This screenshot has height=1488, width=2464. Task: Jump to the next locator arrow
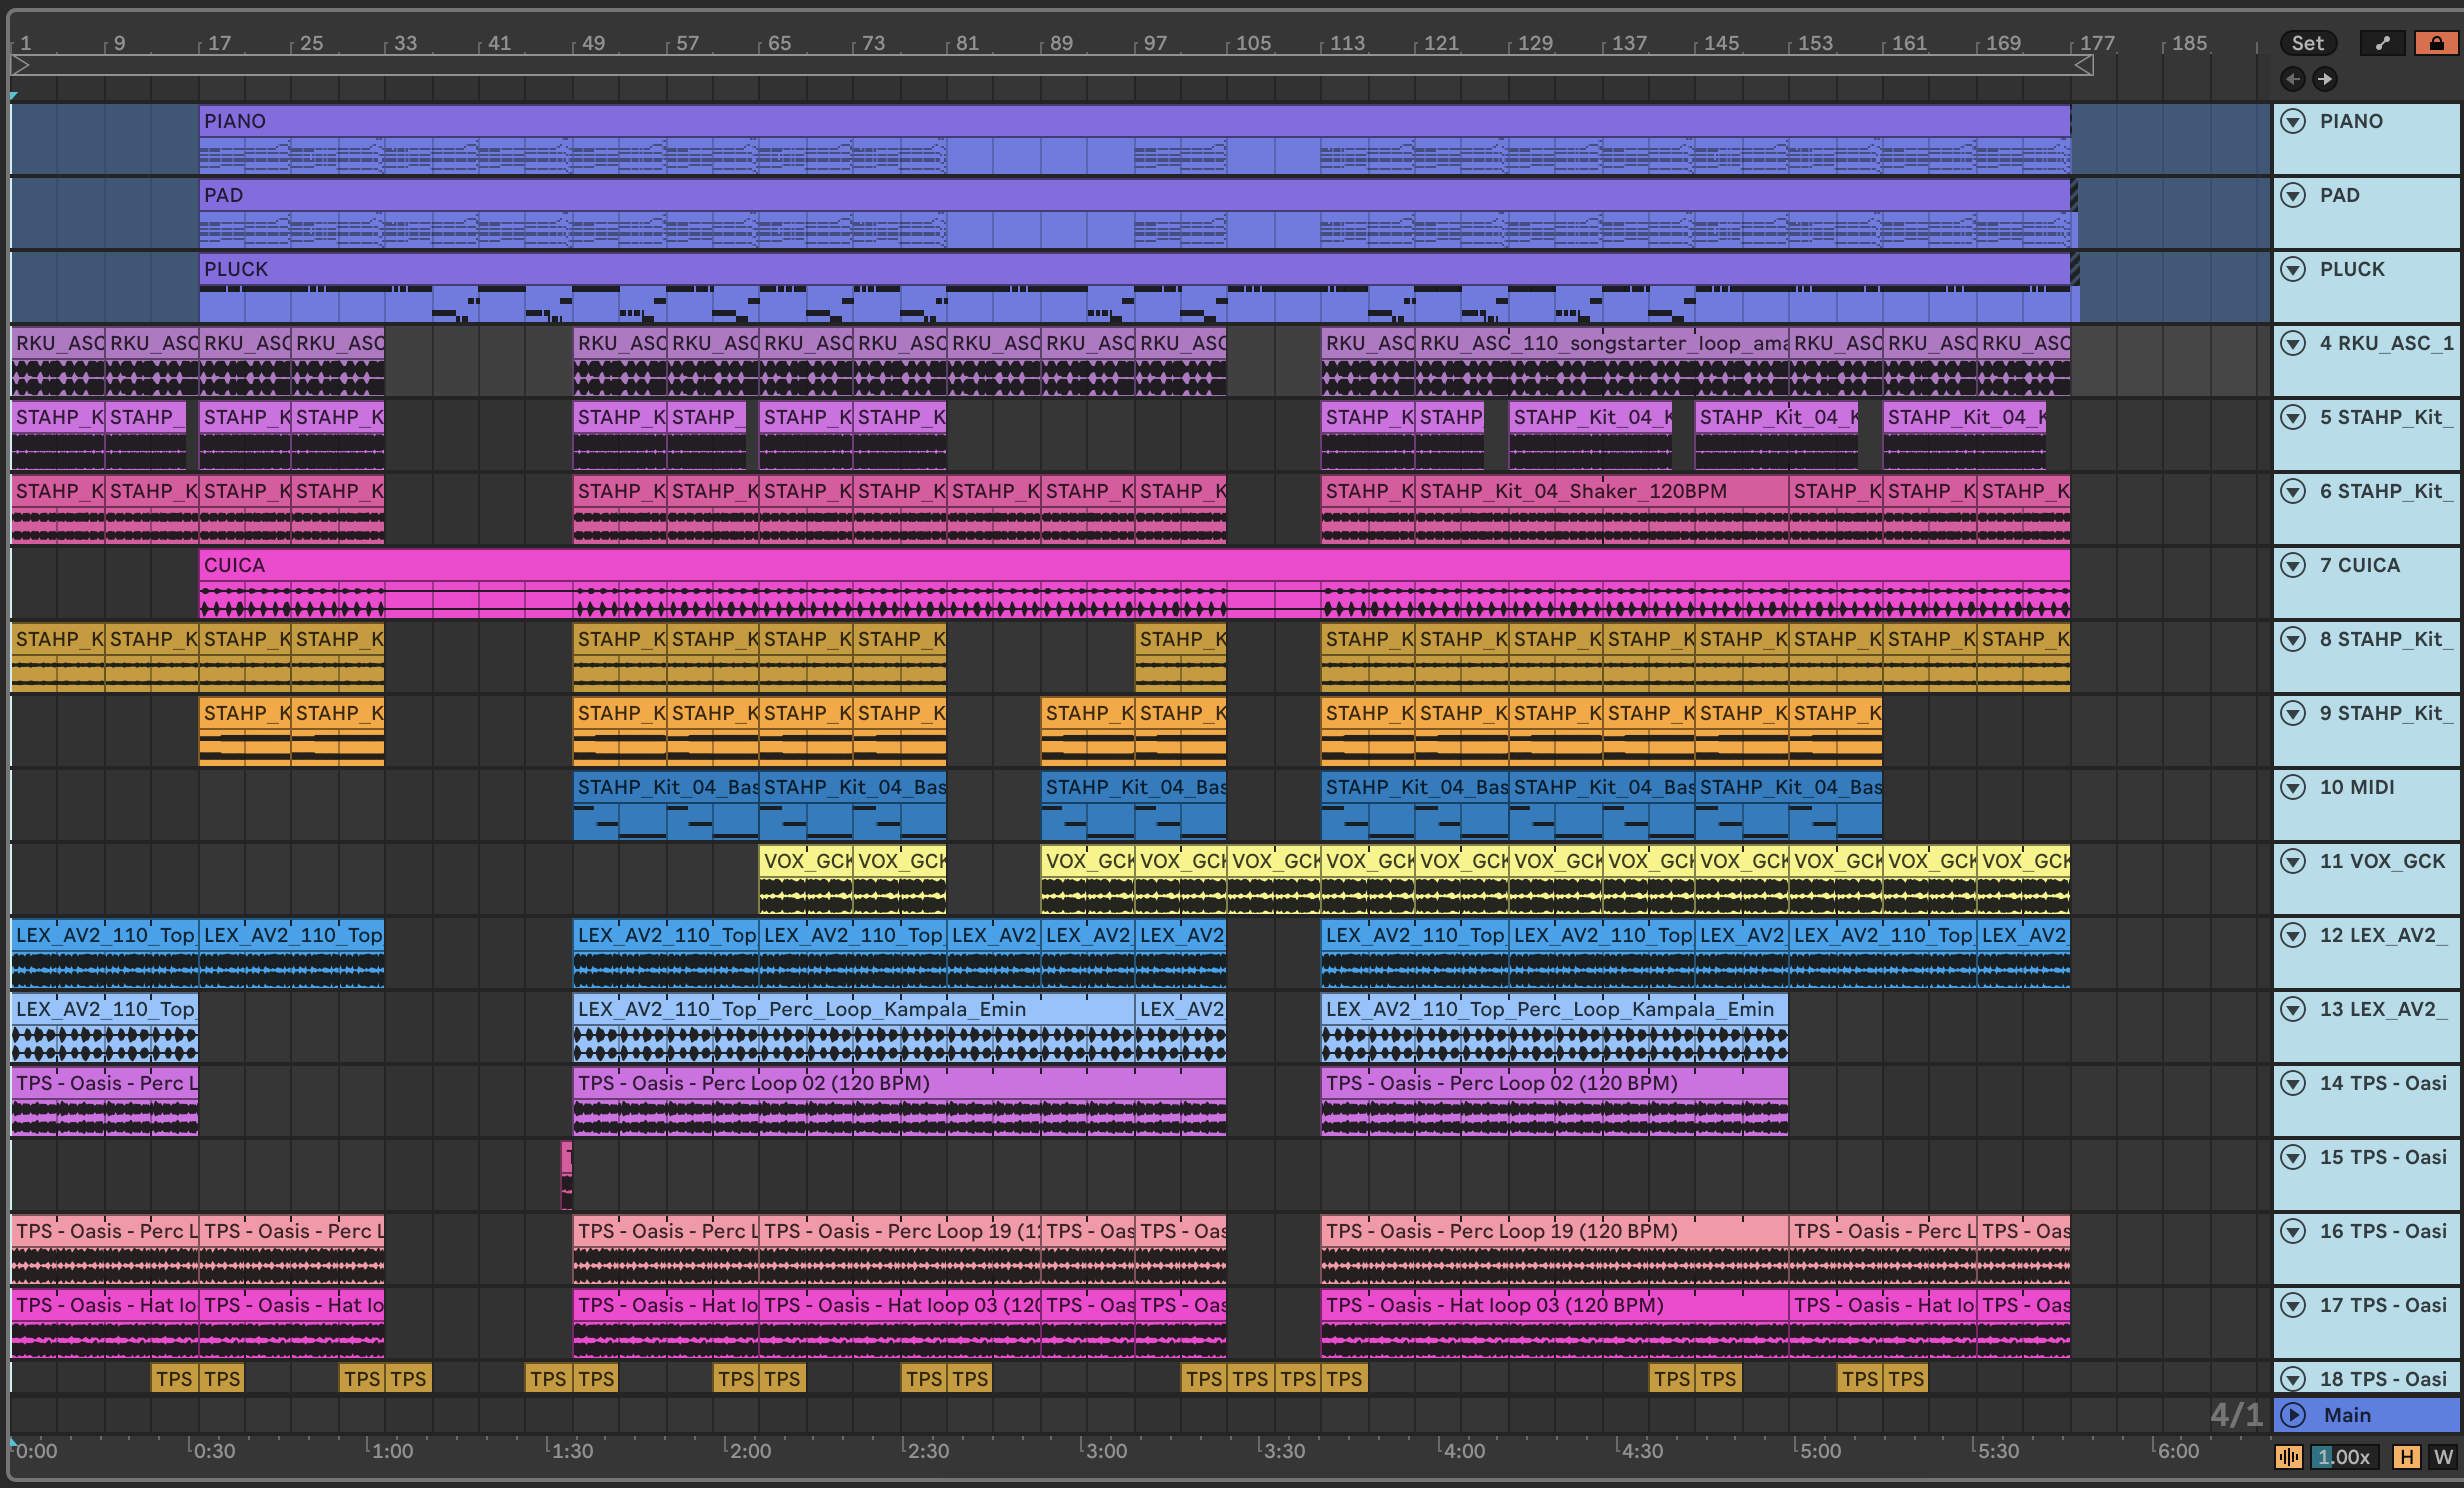(x=2325, y=79)
